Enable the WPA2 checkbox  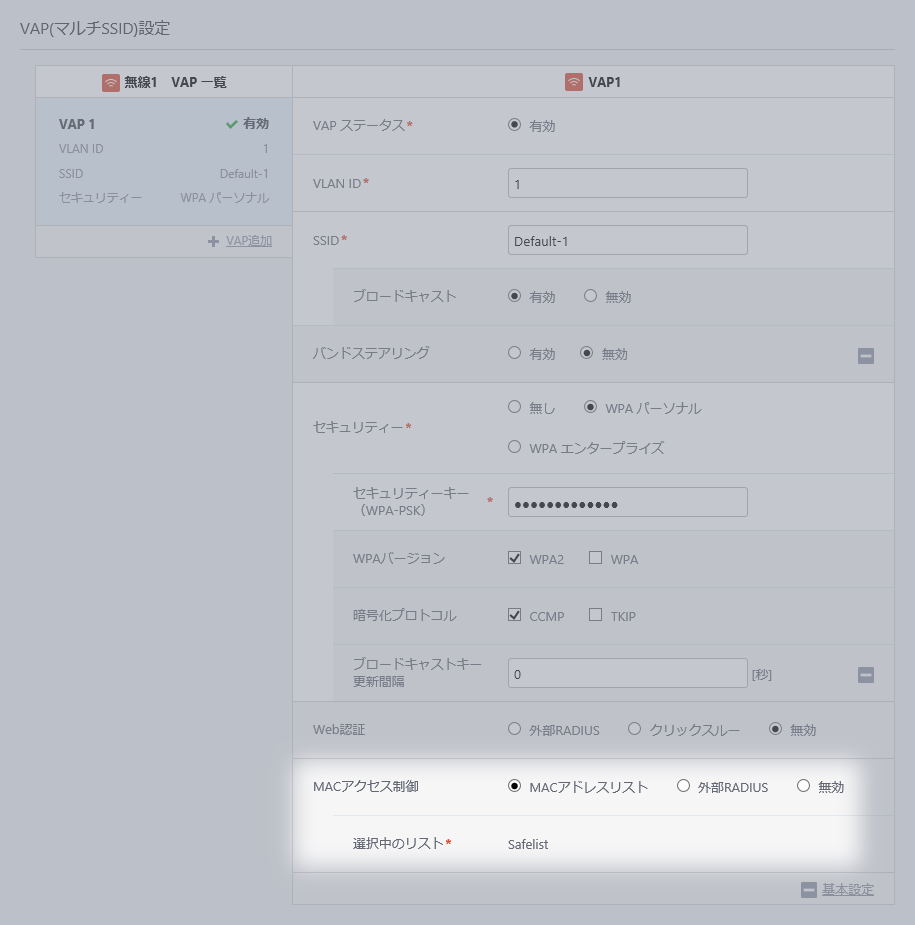tap(515, 558)
